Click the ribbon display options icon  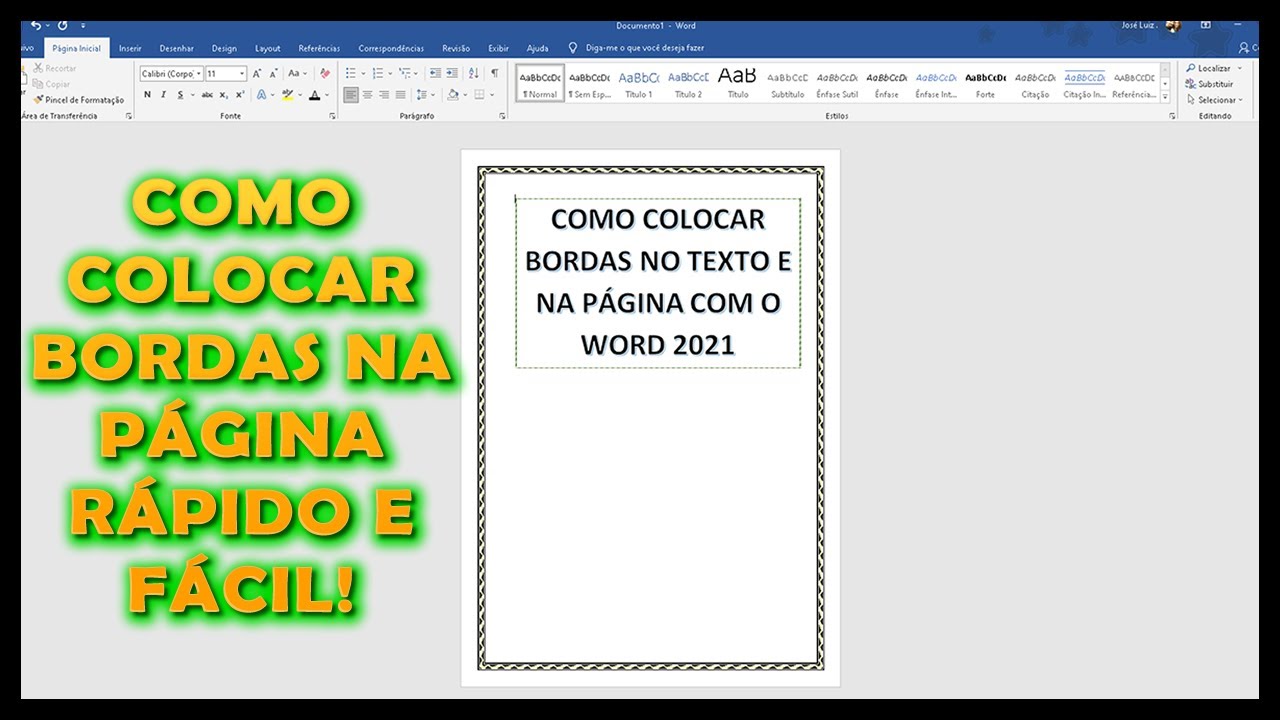1206,25
